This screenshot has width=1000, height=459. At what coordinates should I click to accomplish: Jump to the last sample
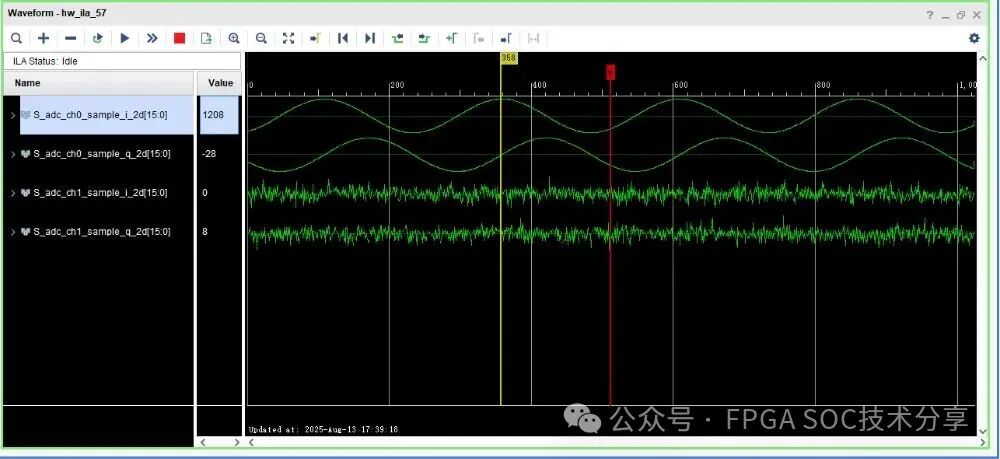point(370,38)
